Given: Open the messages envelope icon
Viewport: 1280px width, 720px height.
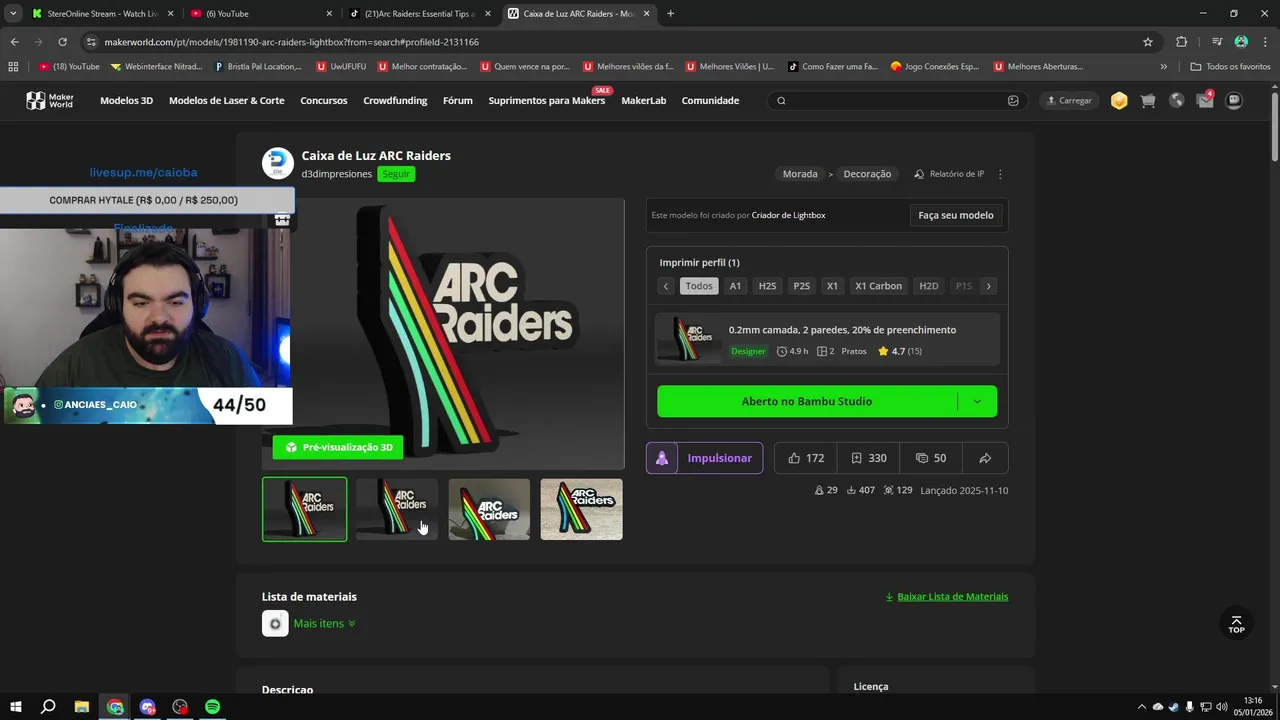Looking at the screenshot, I should 1205,100.
